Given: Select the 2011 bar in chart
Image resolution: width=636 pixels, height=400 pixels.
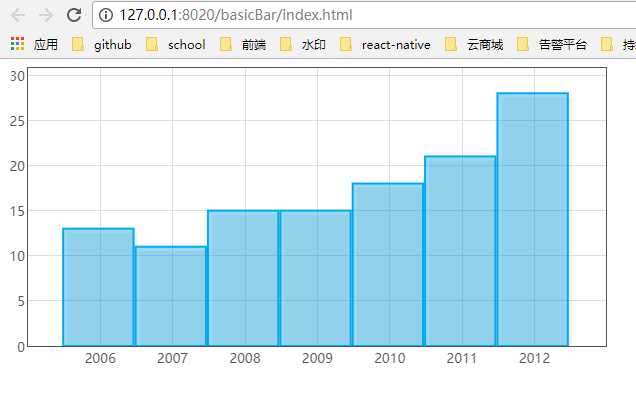Looking at the screenshot, I should [x=460, y=251].
